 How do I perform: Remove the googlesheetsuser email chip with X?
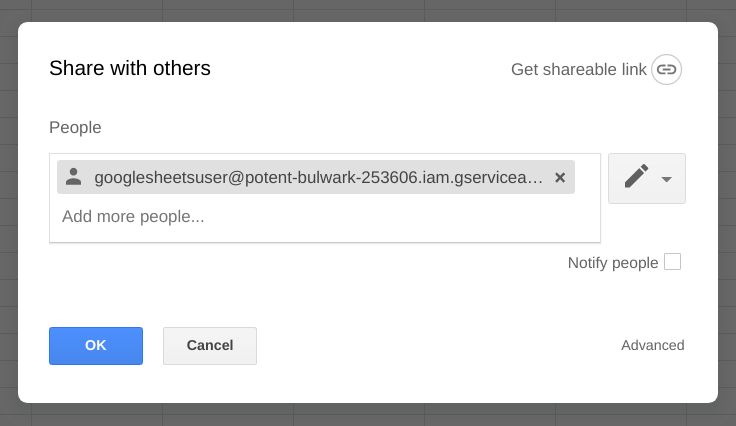click(x=560, y=178)
